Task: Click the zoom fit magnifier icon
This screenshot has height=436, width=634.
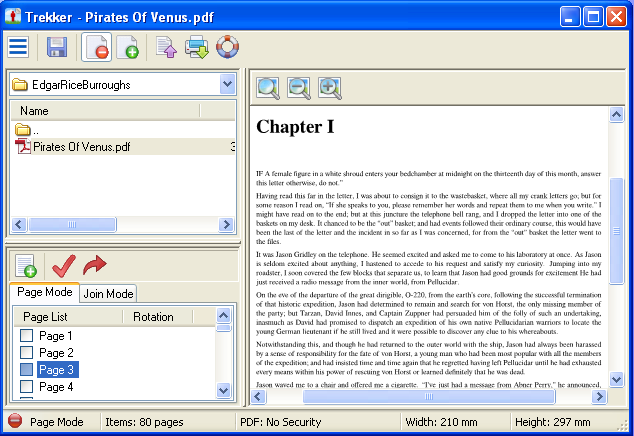Action: pyautogui.click(x=268, y=88)
